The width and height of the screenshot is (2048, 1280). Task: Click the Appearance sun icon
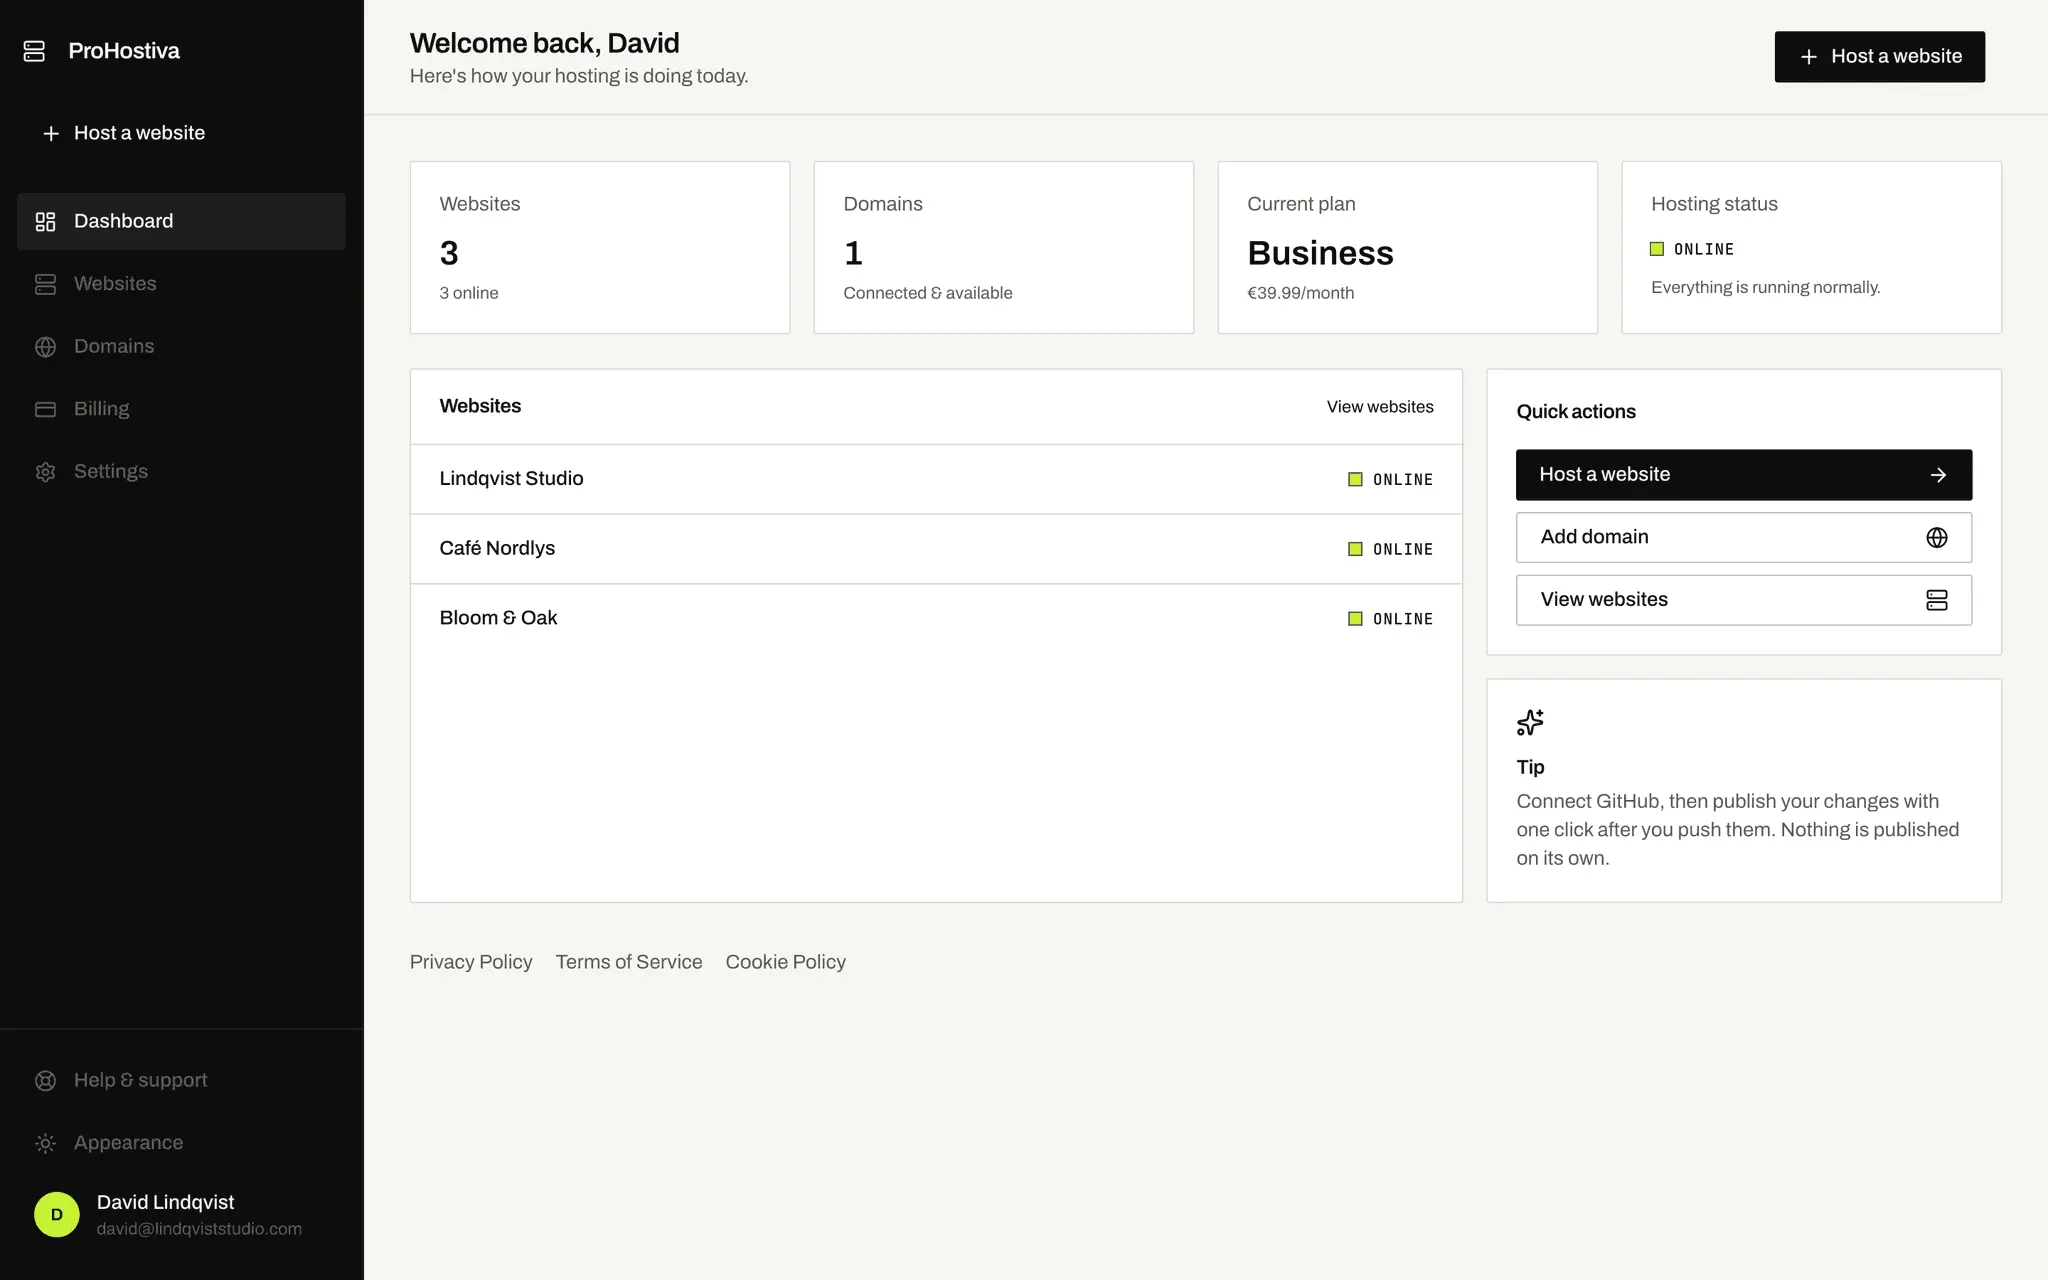pyautogui.click(x=45, y=1143)
